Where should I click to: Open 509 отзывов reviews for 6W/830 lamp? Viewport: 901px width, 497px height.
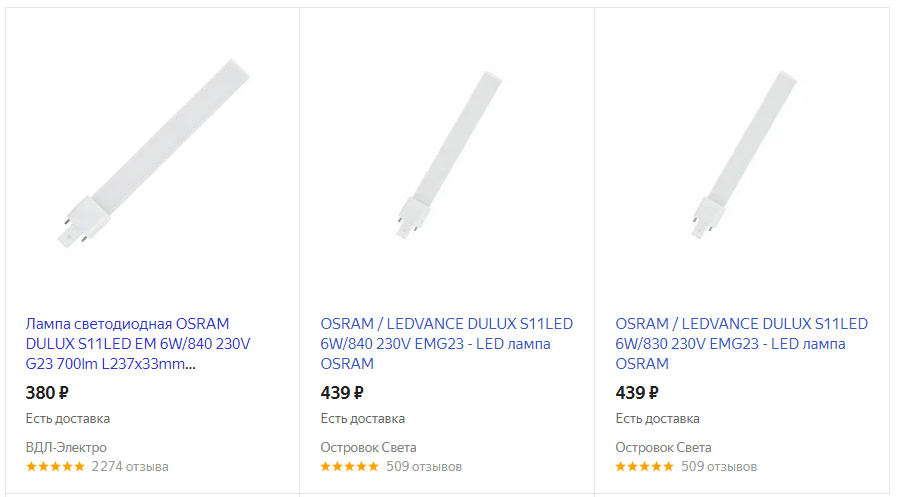719,467
